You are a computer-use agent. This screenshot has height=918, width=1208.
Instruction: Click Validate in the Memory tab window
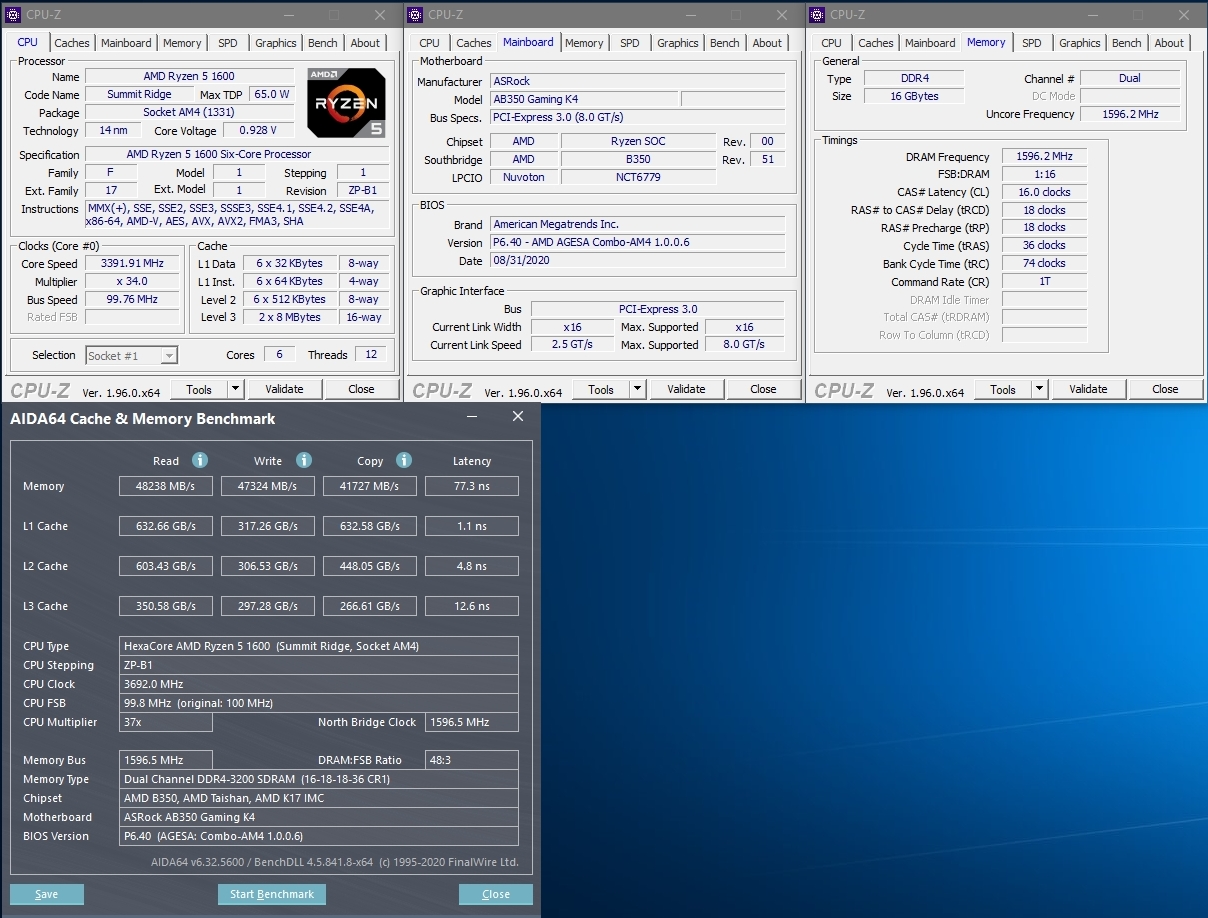point(1088,389)
